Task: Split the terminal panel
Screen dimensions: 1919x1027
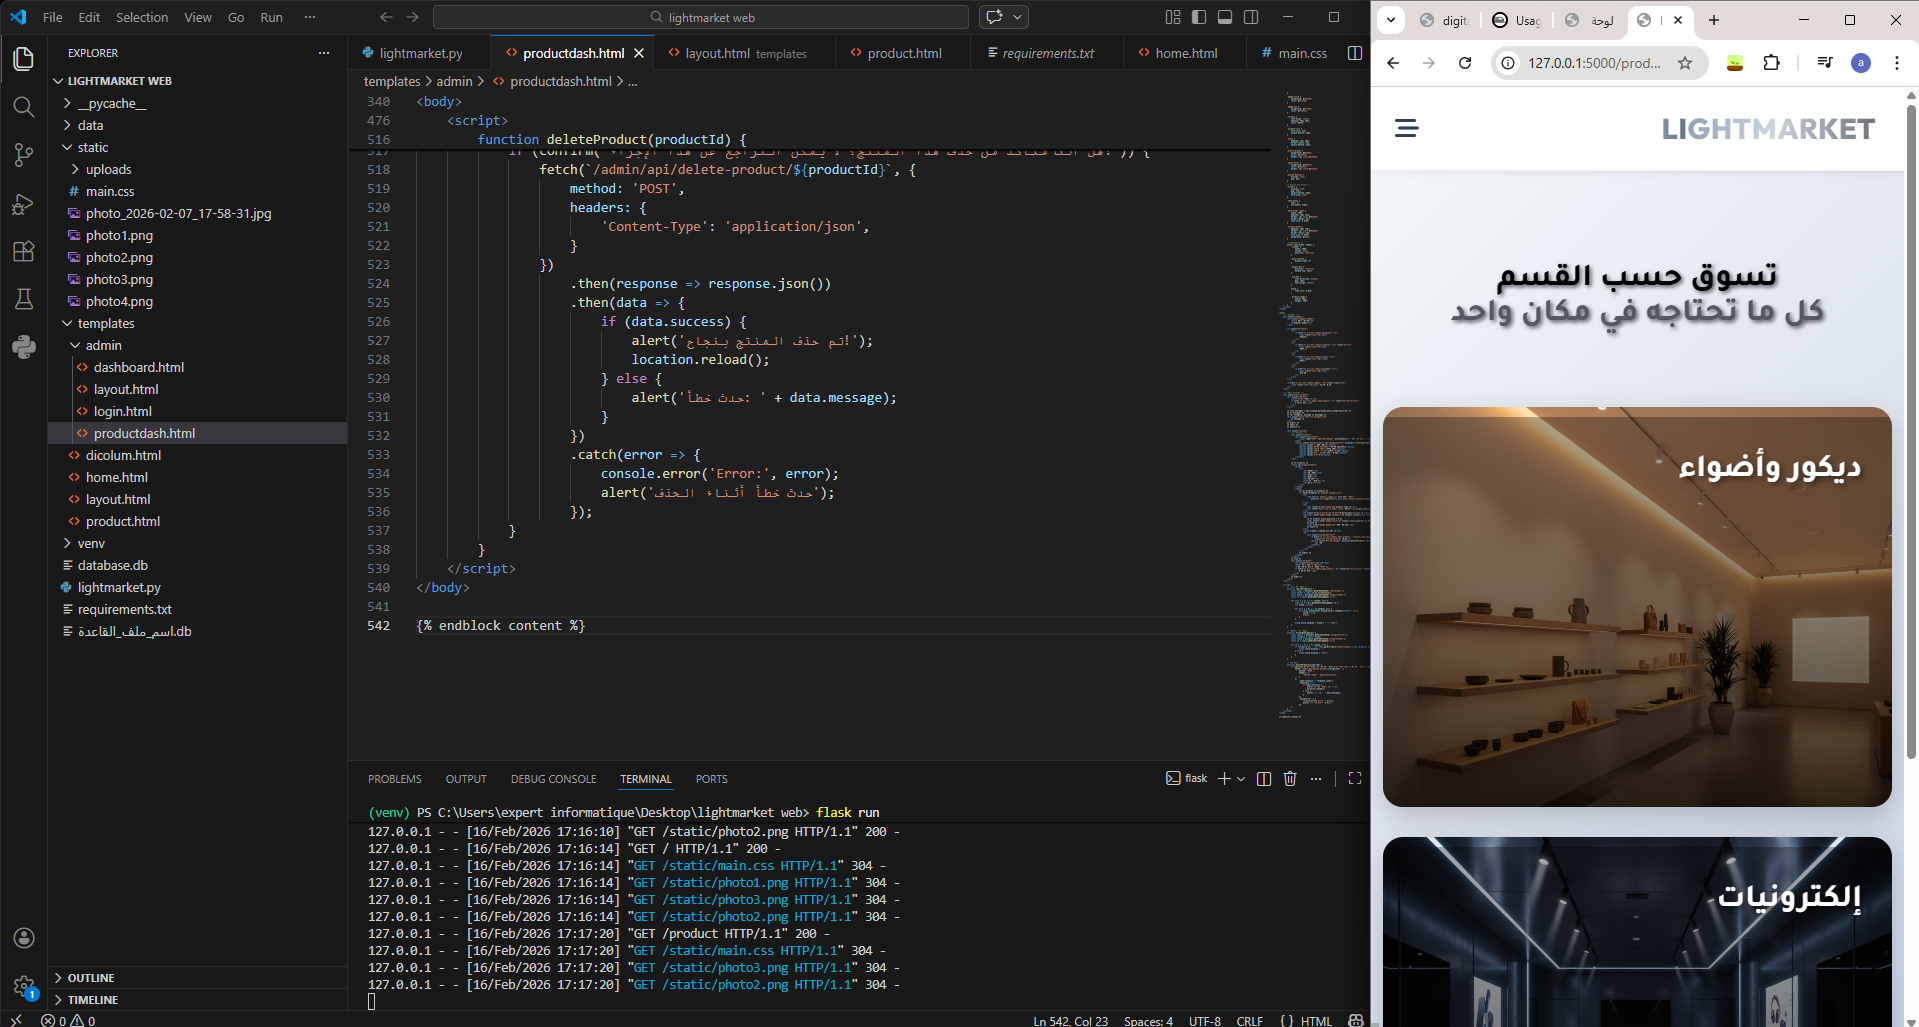Action: pos(1264,779)
